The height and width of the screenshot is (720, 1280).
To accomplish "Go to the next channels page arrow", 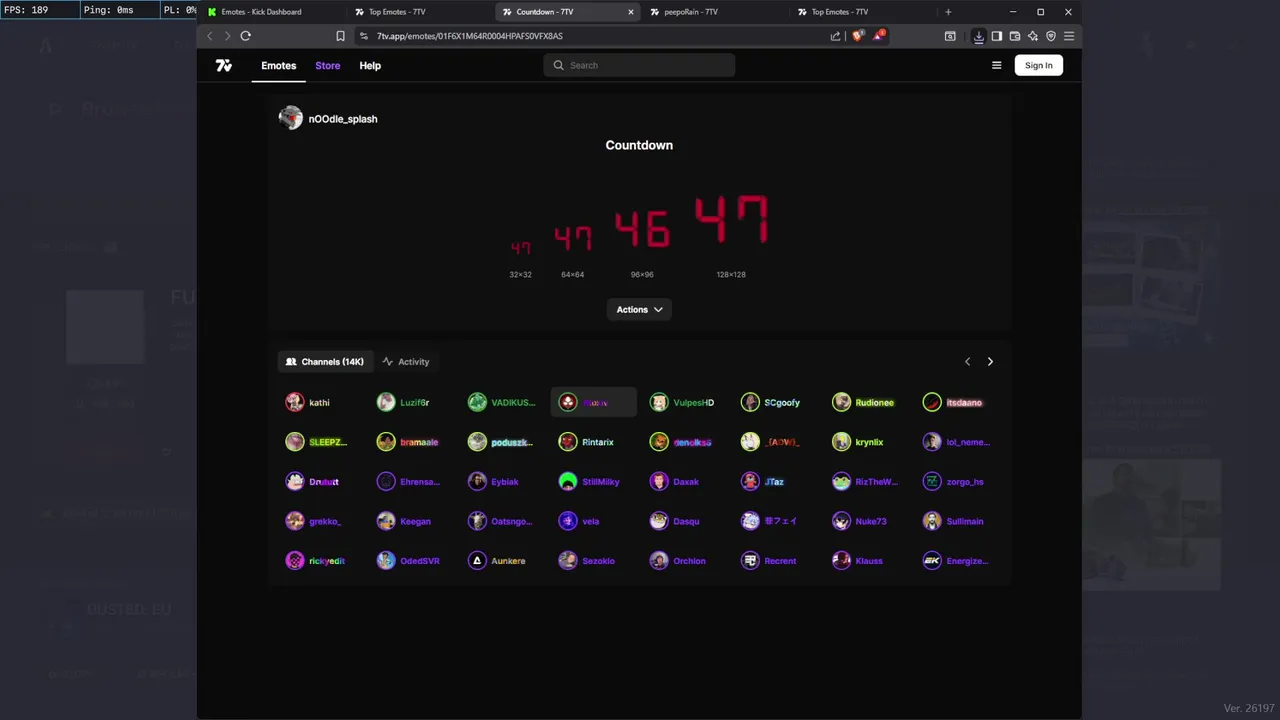I will point(990,362).
